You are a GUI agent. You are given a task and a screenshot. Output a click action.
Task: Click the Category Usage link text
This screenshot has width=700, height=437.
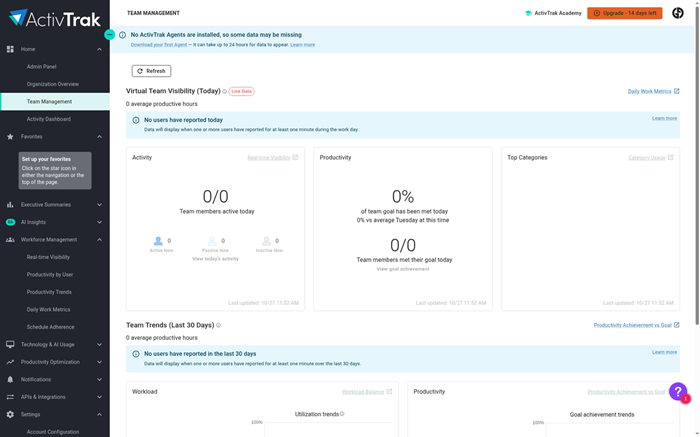click(x=647, y=158)
